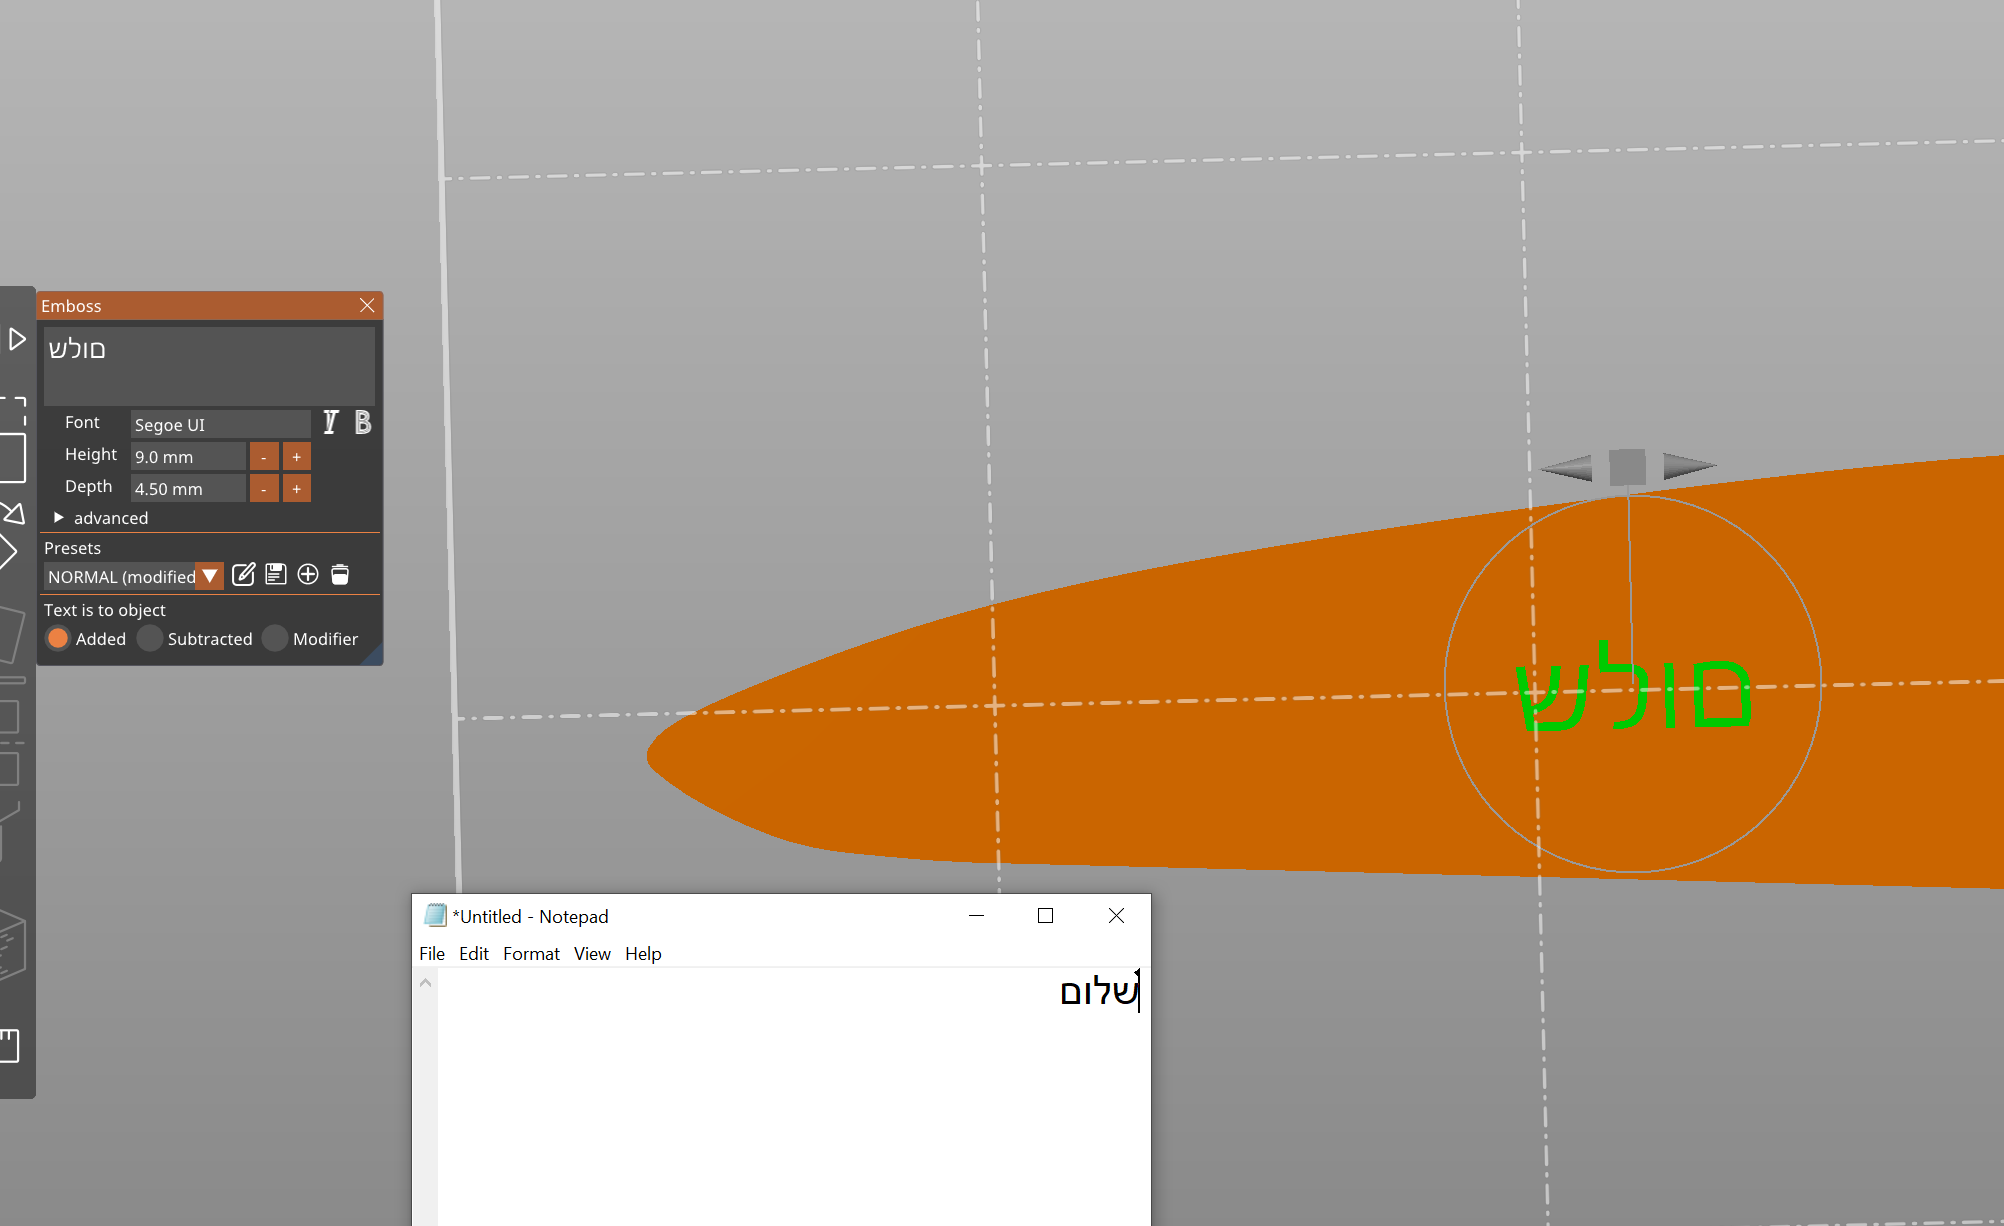Viewport: 2004px width, 1226px height.
Task: Add a new preset with the plus icon
Action: click(x=308, y=574)
